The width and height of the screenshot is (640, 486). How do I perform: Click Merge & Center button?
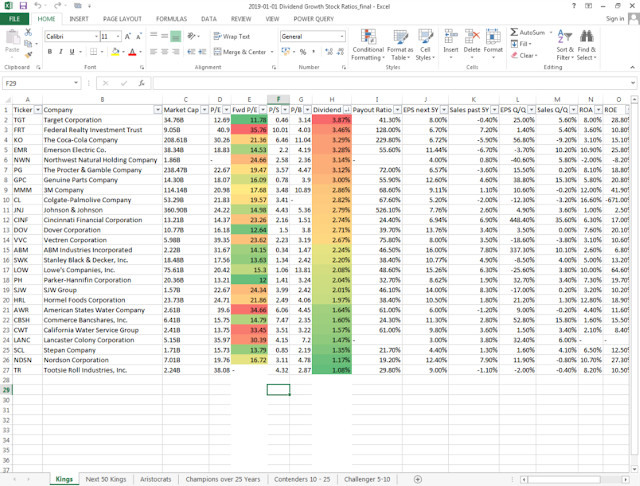click(x=240, y=52)
